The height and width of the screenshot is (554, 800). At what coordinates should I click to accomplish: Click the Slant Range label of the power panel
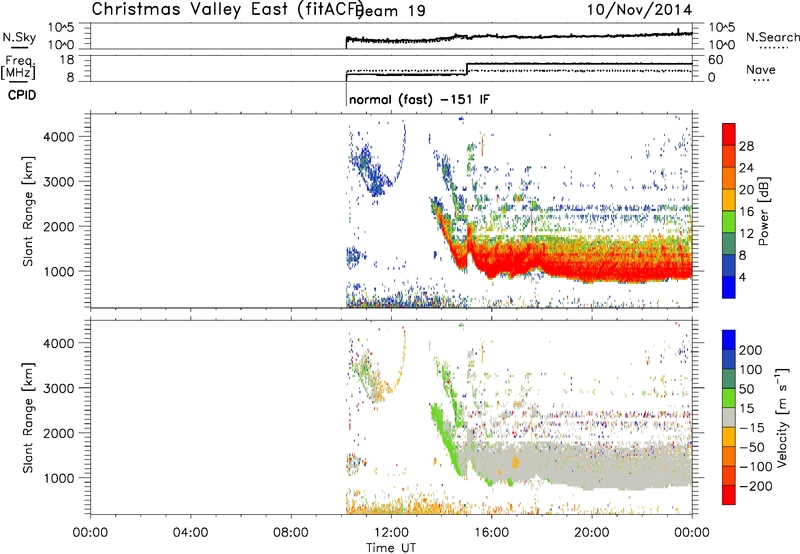click(28, 211)
